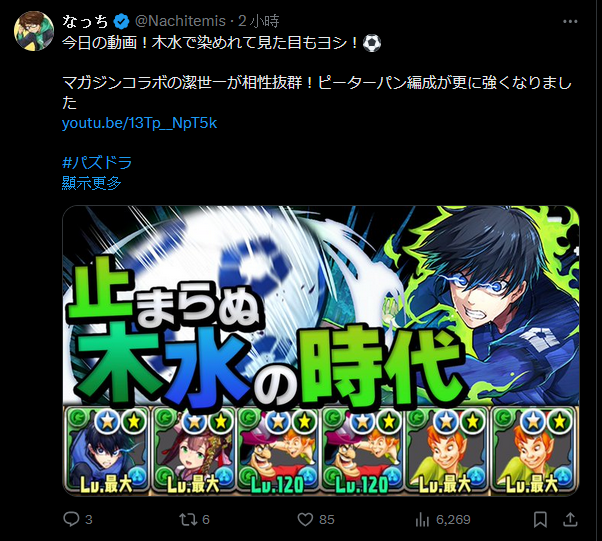
Task: Open the three-dot more options menu
Action: [x=570, y=22]
